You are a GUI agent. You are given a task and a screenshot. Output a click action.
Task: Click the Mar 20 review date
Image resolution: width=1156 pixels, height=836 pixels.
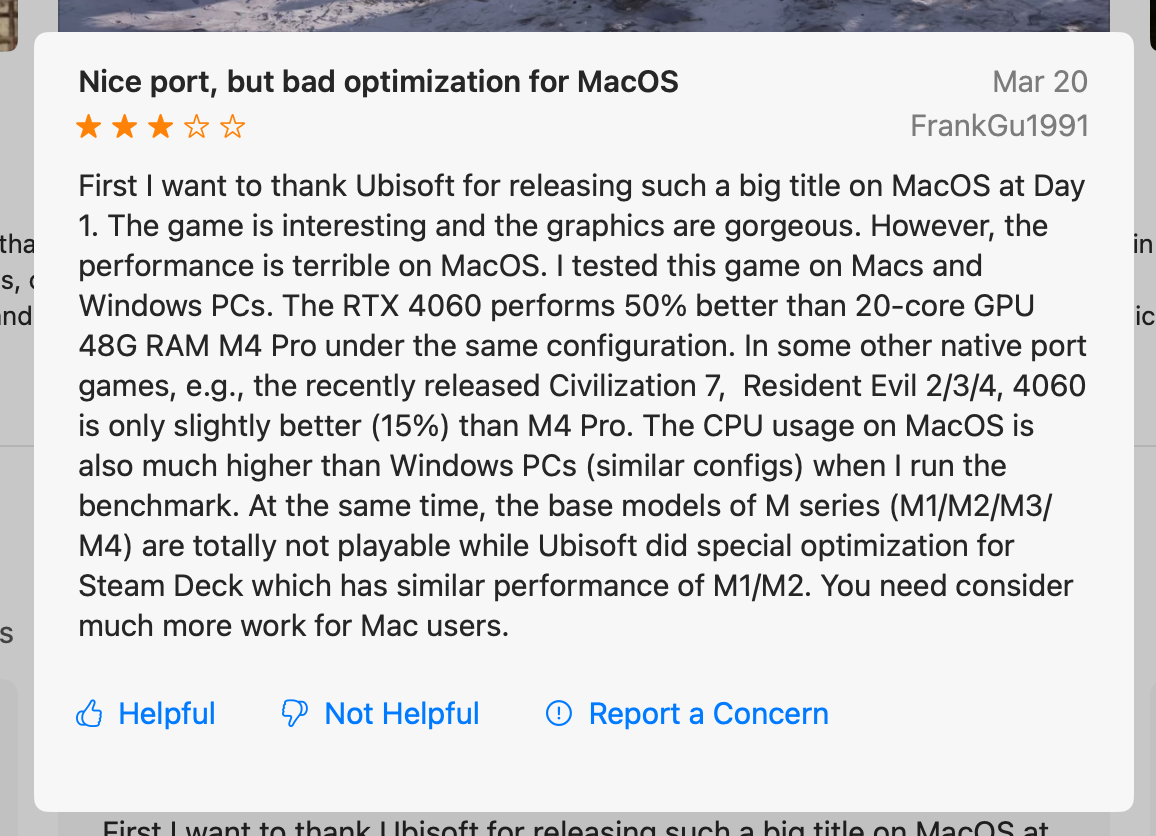point(1040,81)
